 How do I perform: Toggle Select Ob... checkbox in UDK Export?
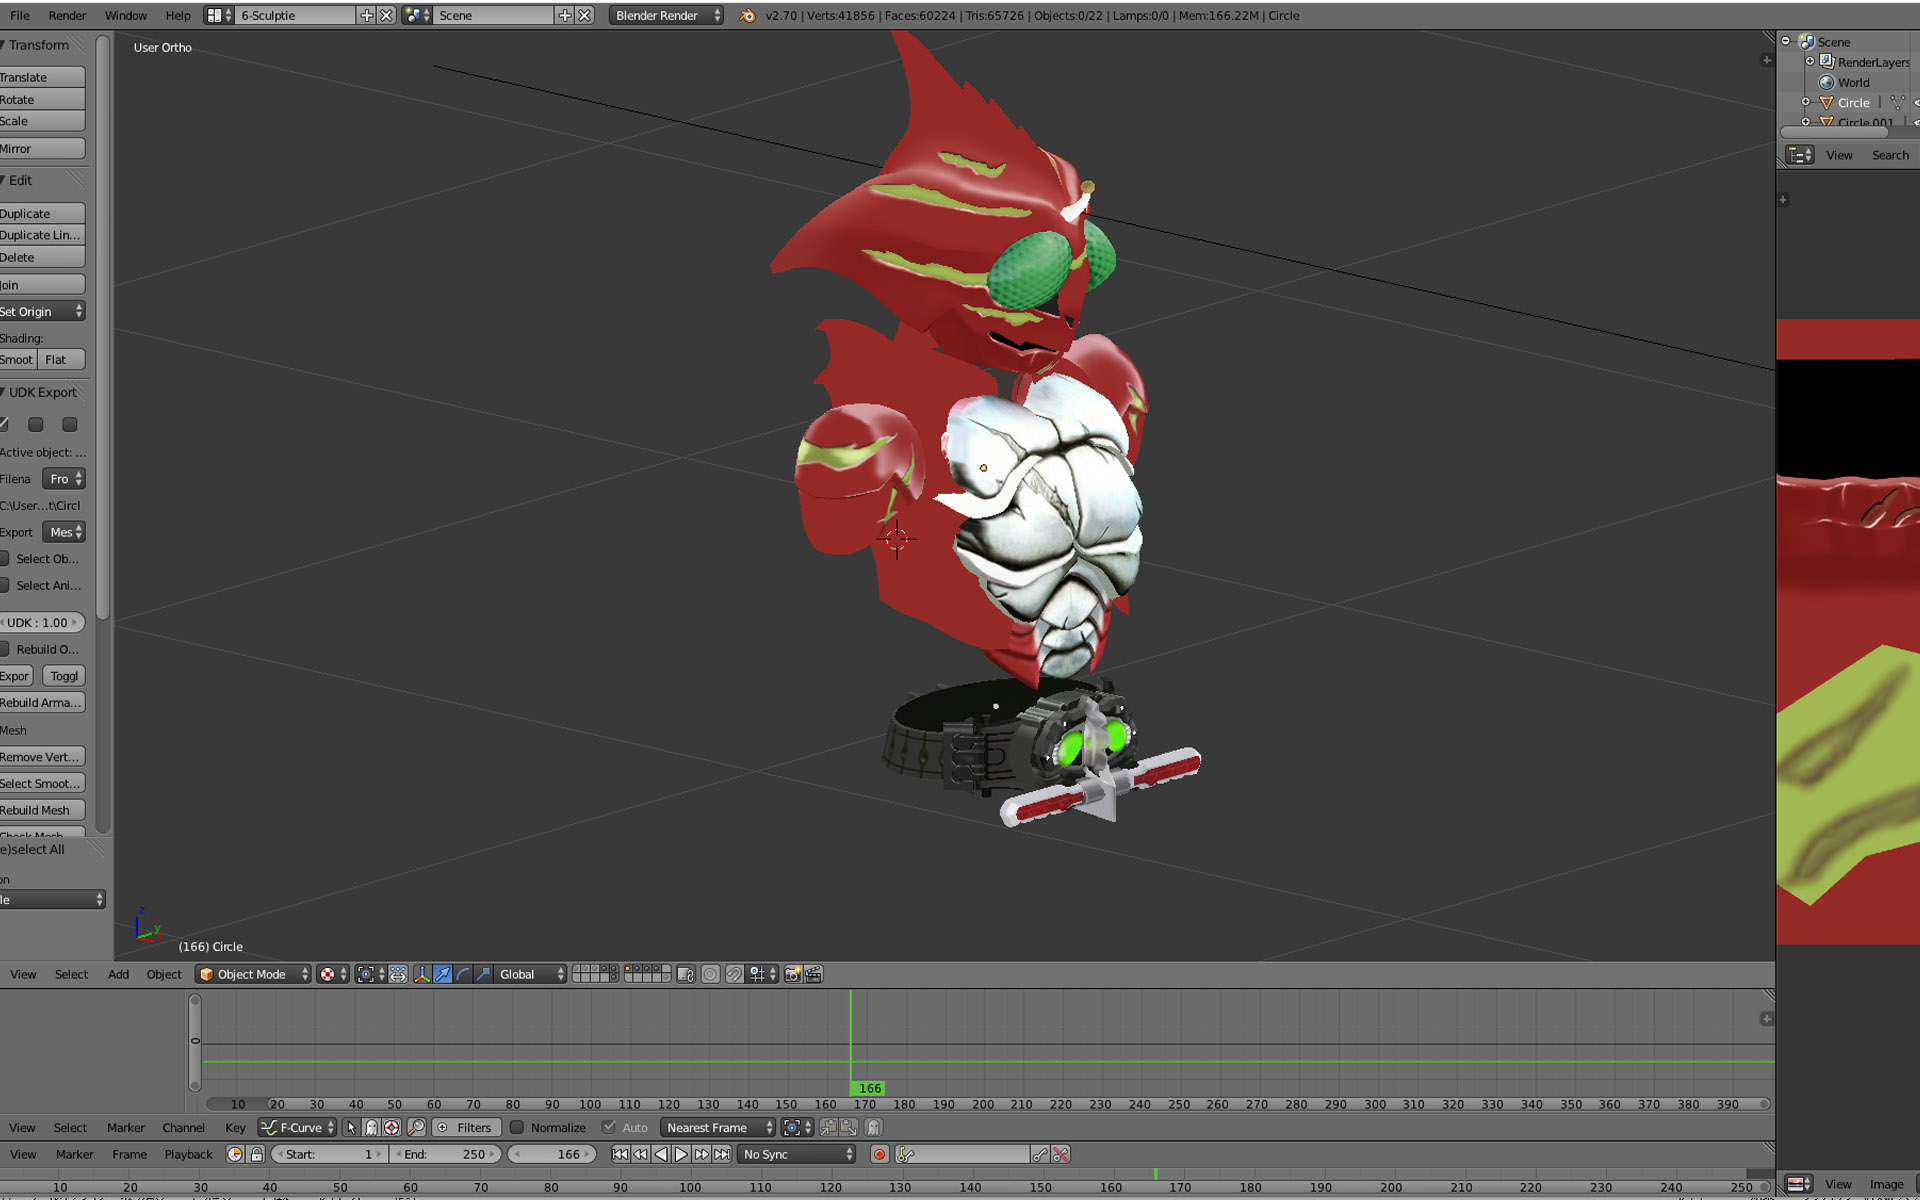4,559
